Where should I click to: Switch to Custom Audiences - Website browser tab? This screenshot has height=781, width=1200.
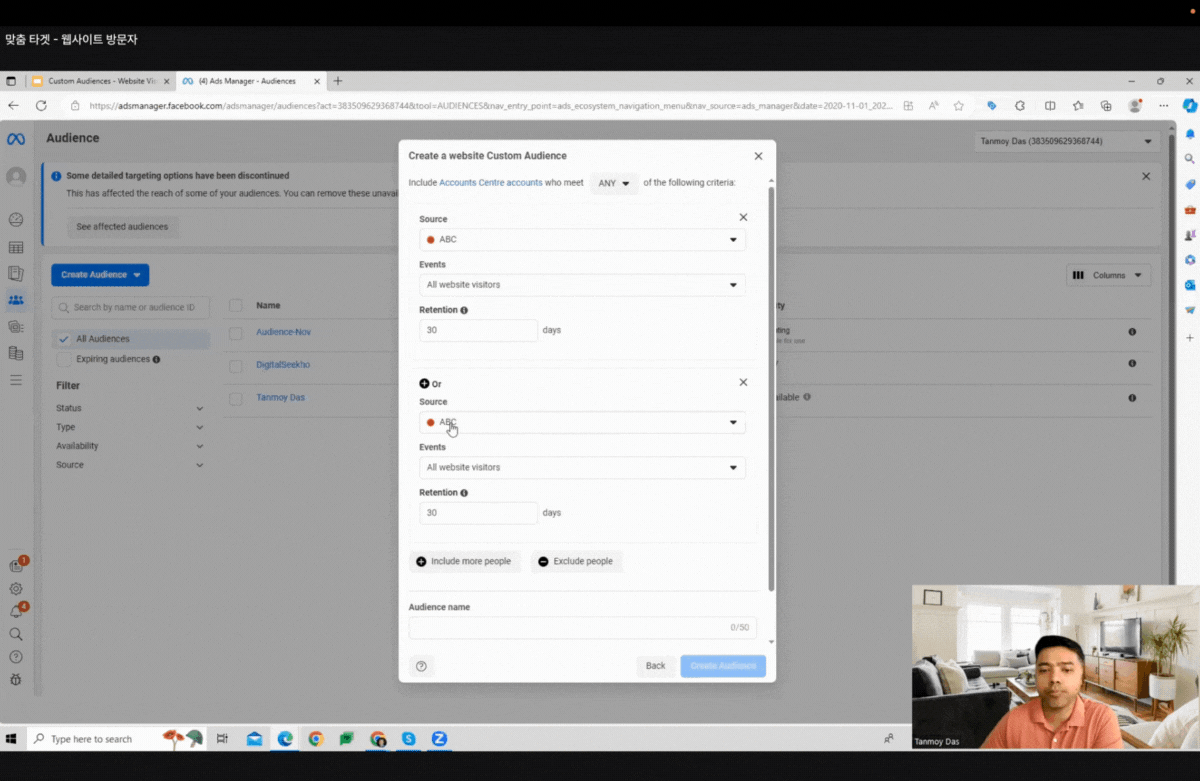pyautogui.click(x=100, y=81)
